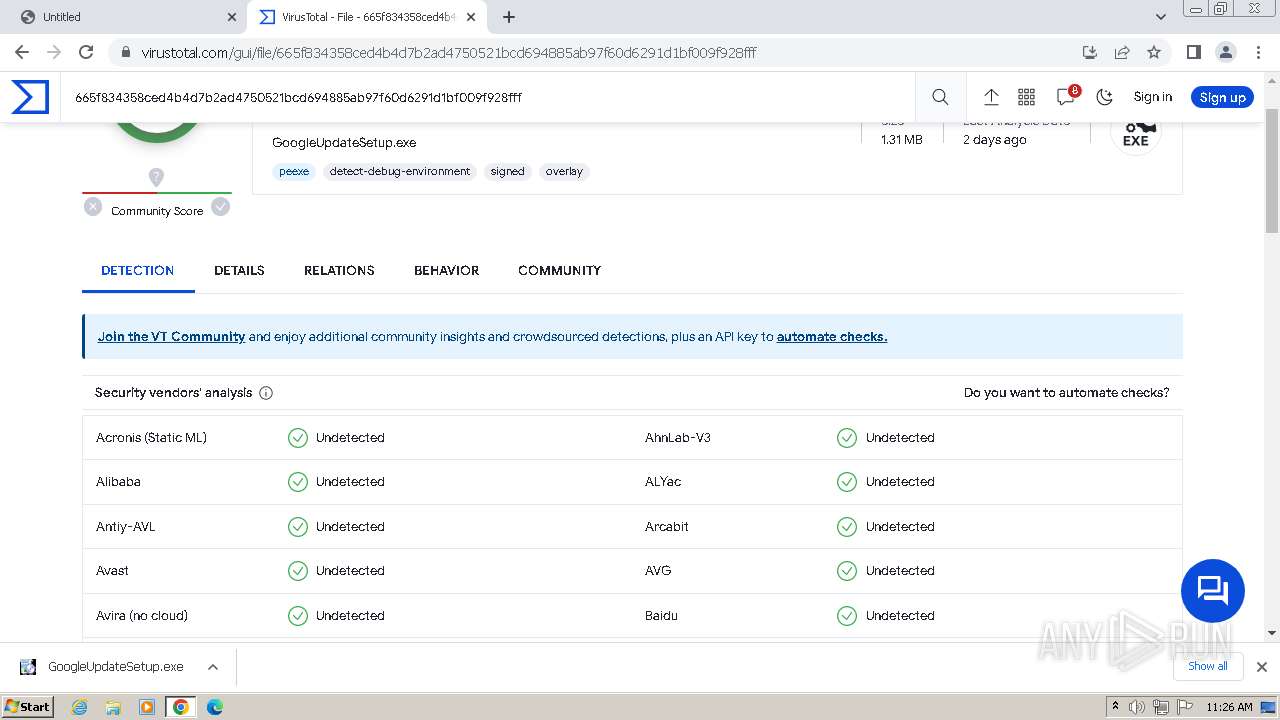
Task: Open Microsoft Edge from taskbar
Action: click(214, 707)
